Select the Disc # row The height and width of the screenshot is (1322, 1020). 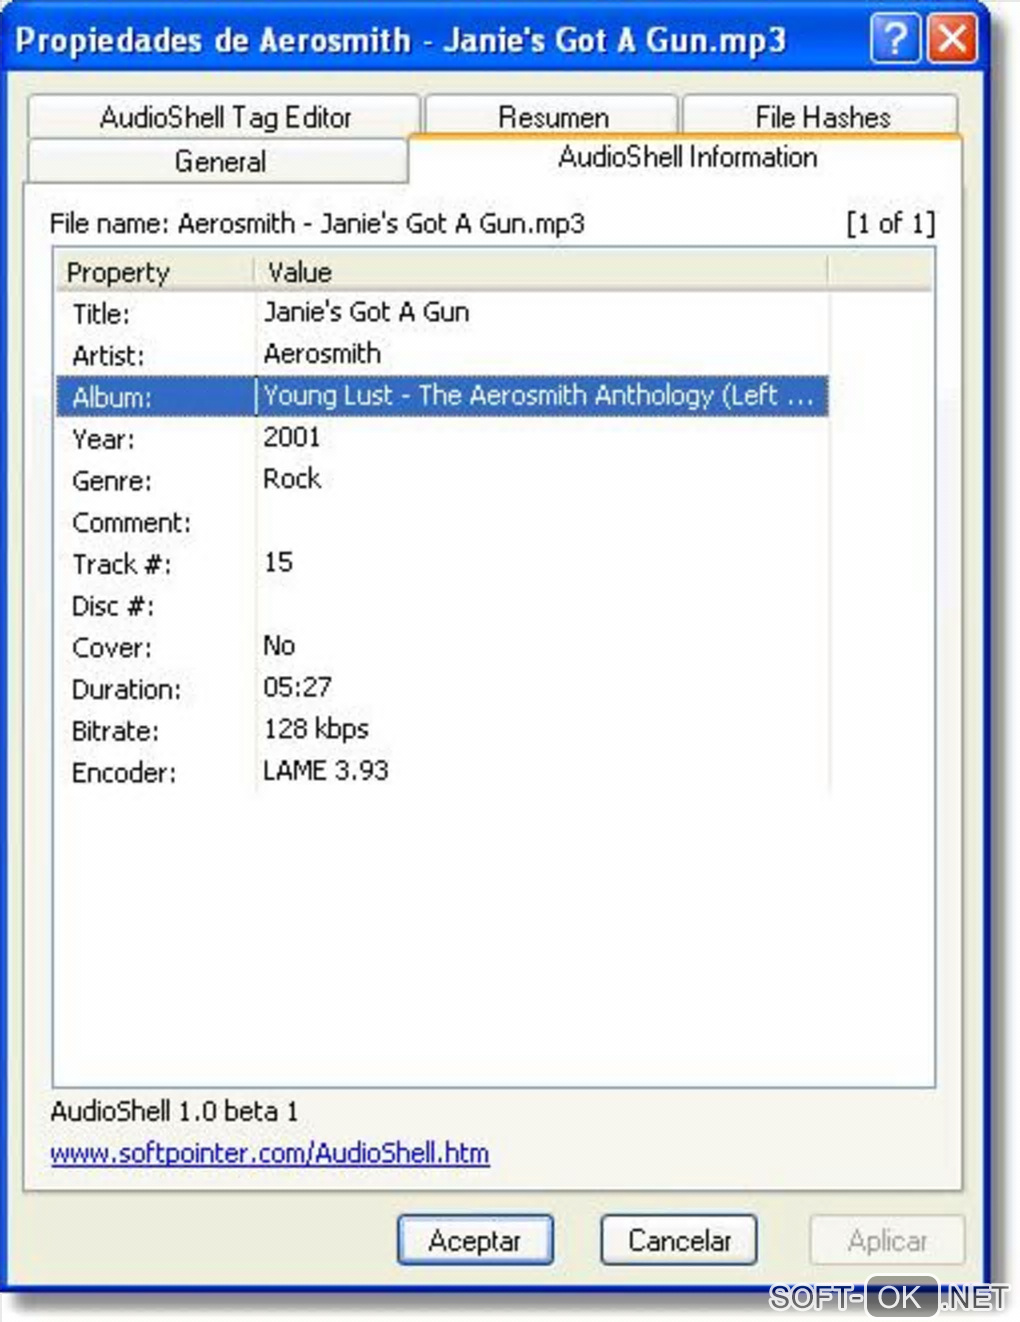point(442,605)
